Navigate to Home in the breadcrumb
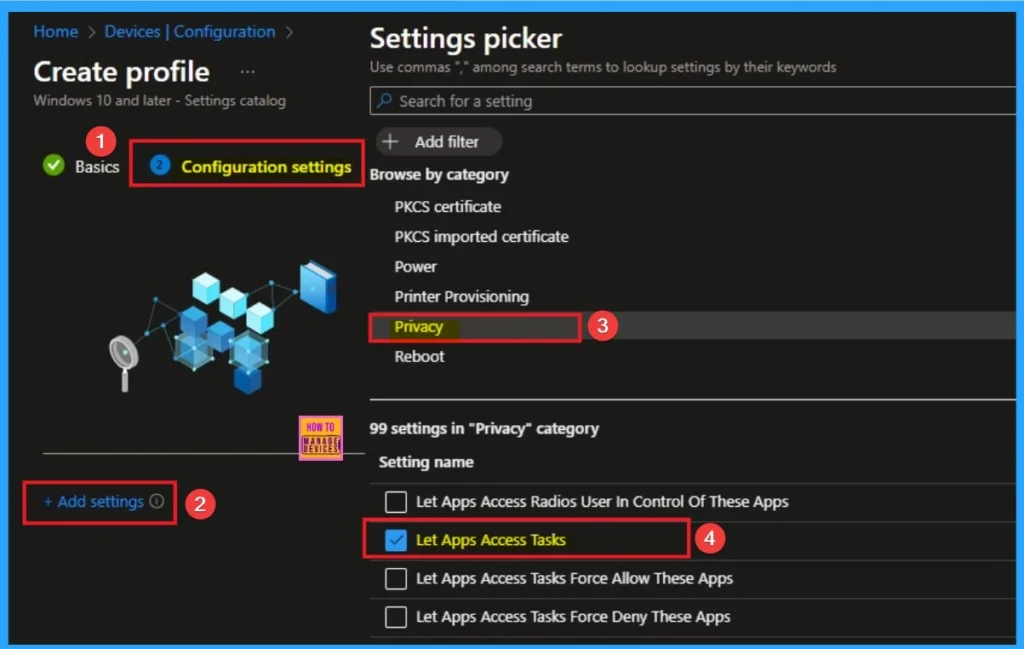This screenshot has height=649, width=1024. [55, 32]
